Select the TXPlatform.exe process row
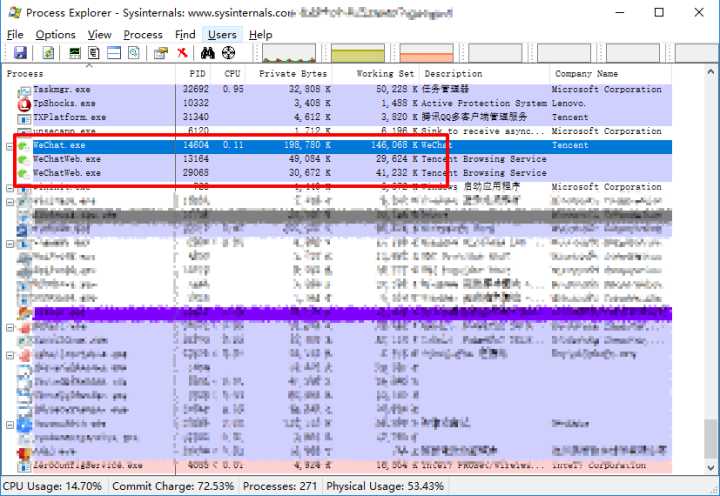Viewport: 720px width, 496px height. point(344,118)
